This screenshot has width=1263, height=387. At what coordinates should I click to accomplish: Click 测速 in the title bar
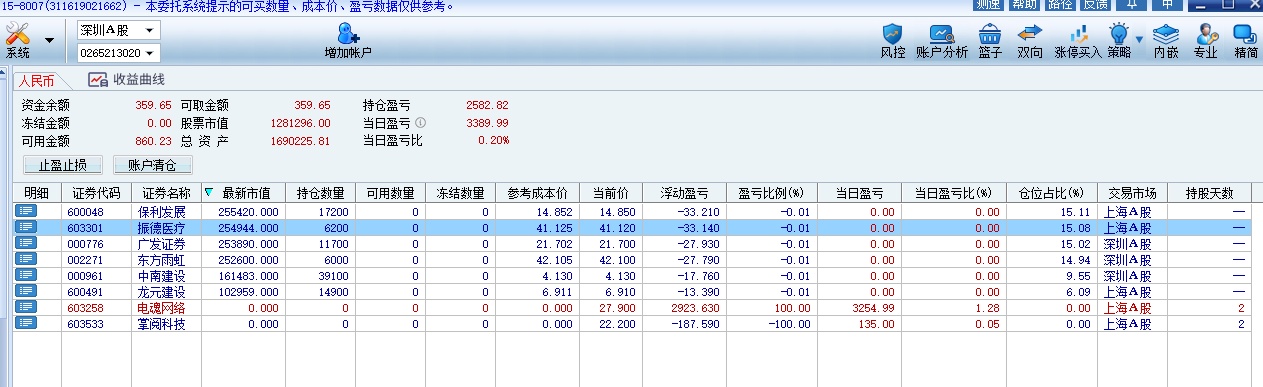(987, 5)
